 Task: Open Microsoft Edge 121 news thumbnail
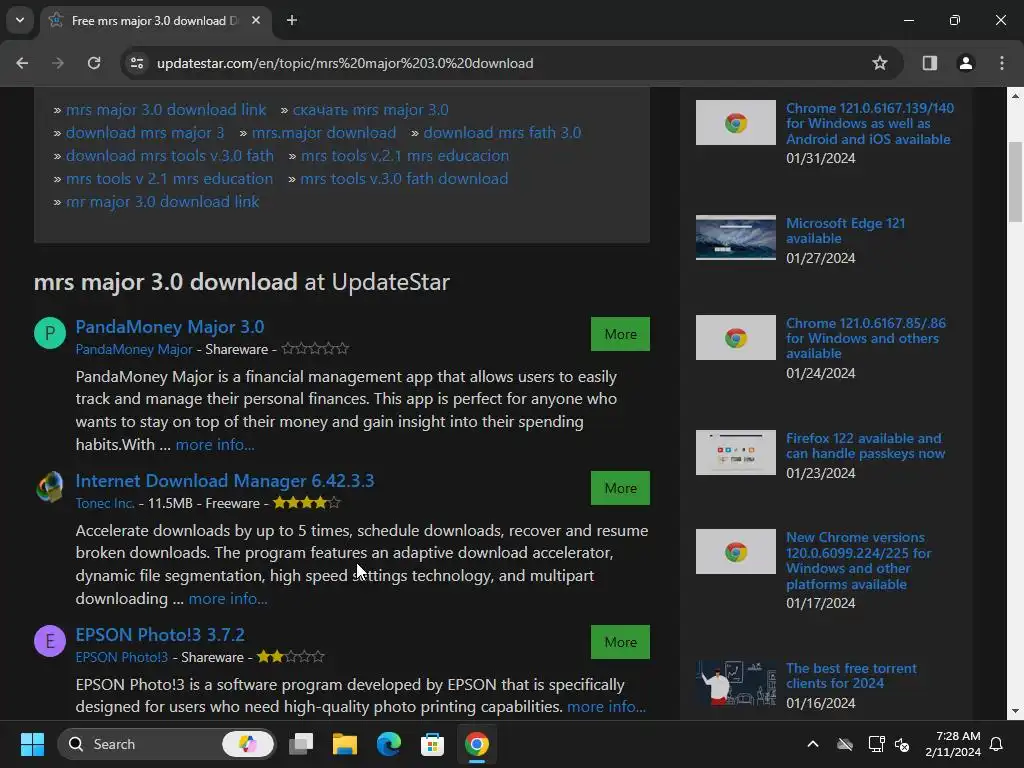pos(735,238)
